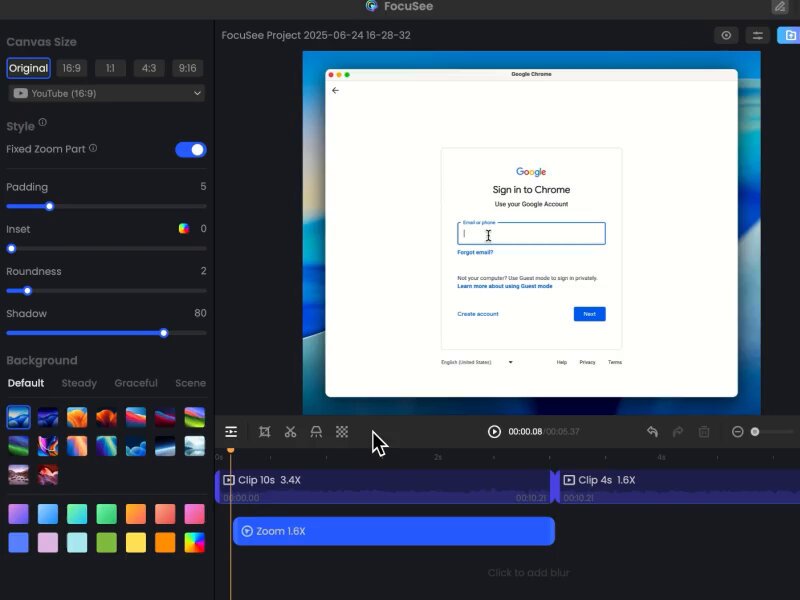Click the orange playhead marker
The image size is (800, 600).
[231, 451]
